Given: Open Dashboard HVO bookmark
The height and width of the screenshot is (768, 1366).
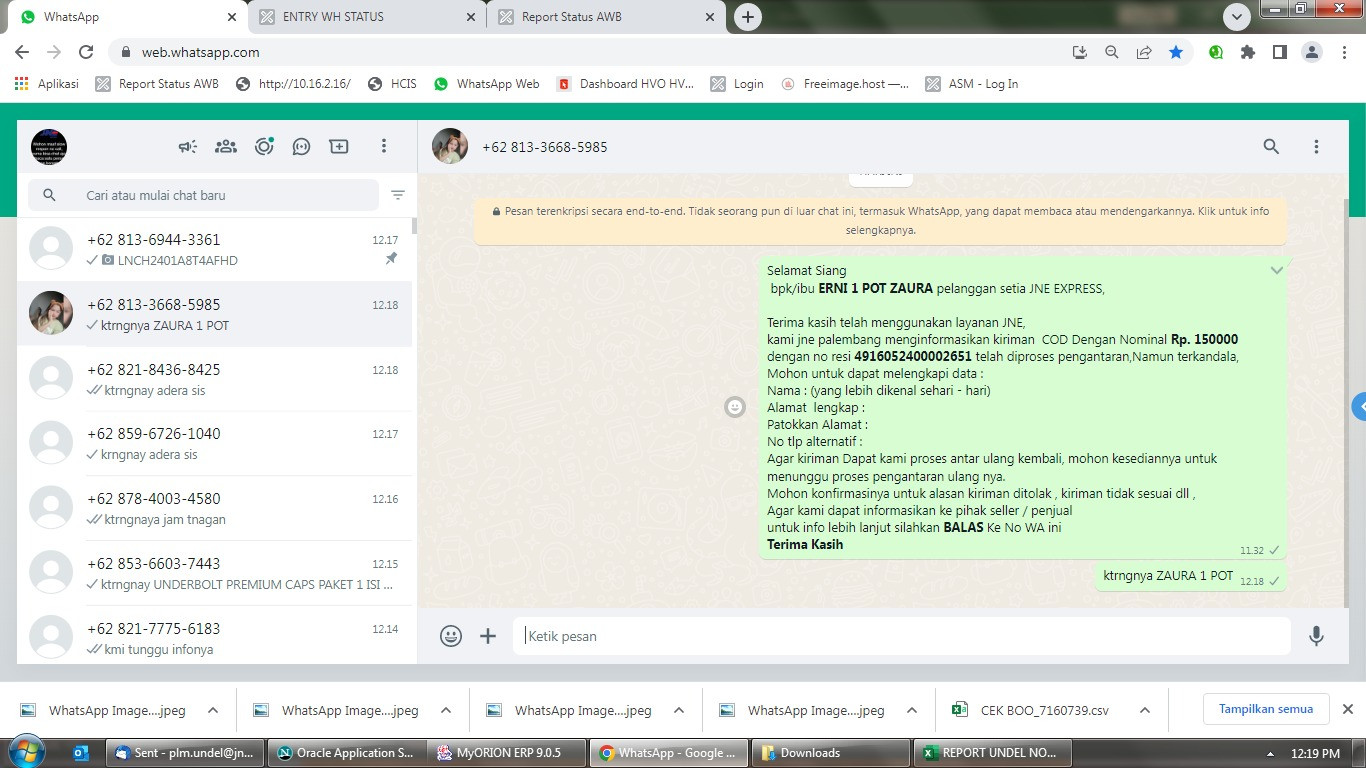Looking at the screenshot, I should point(626,84).
